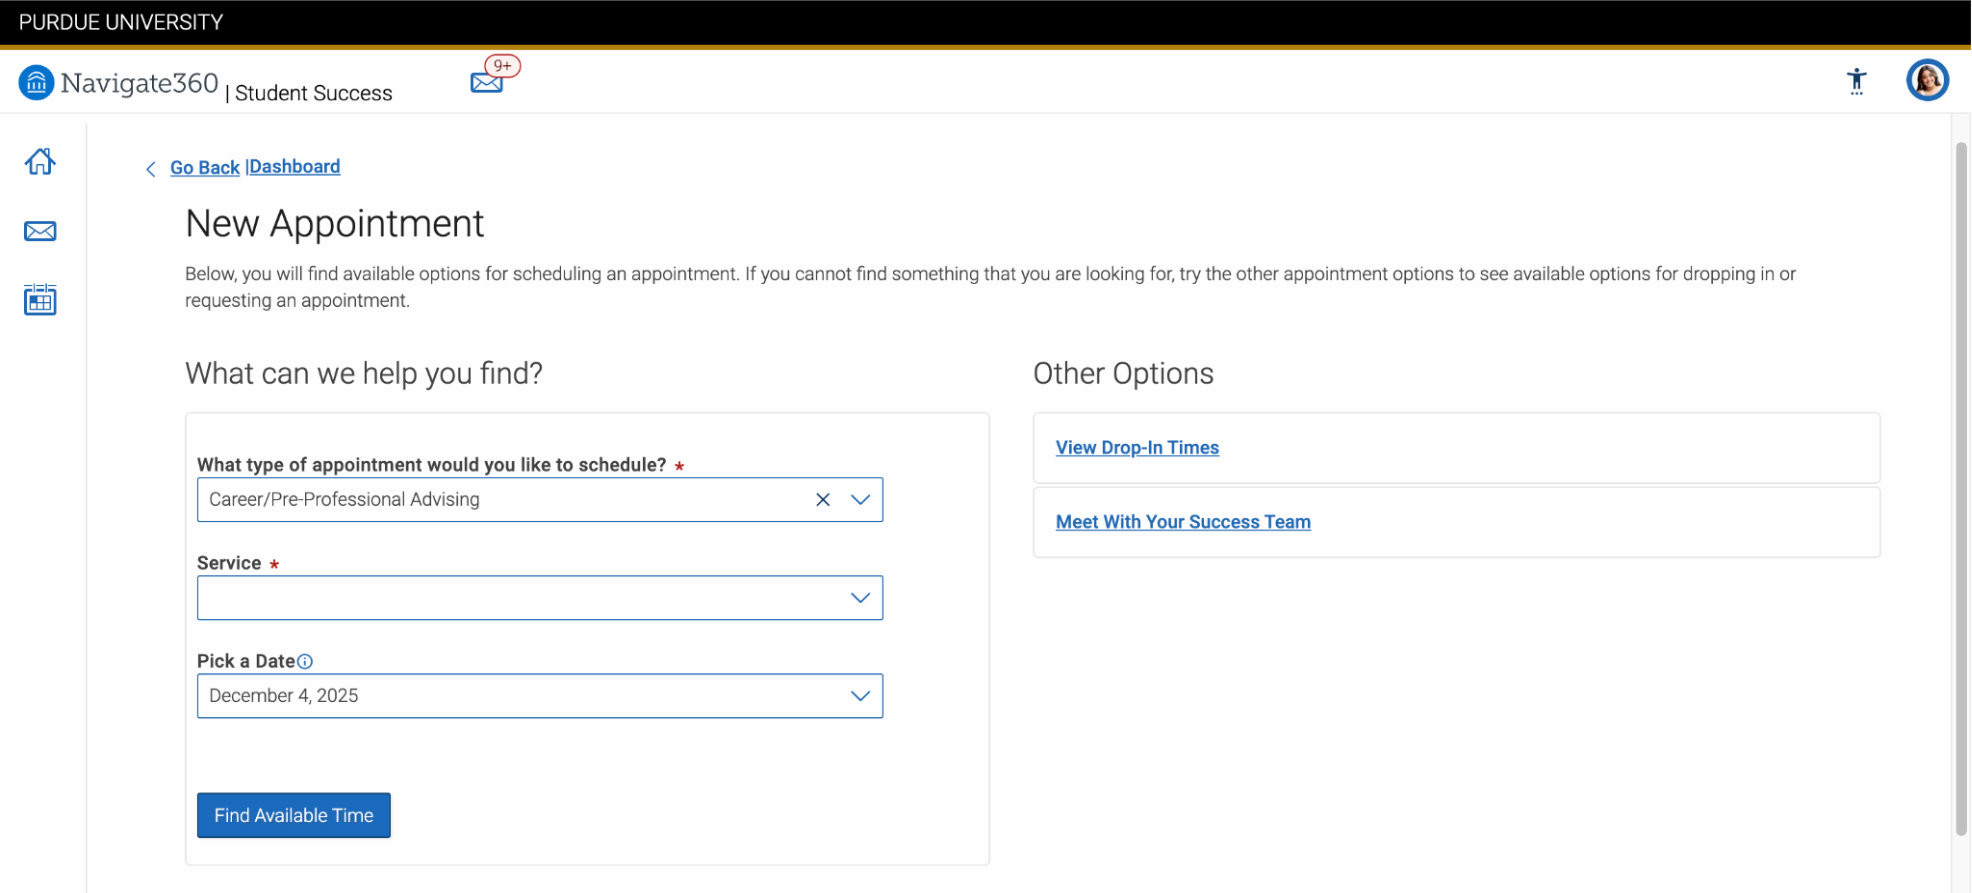Open the accessibility options icon
The height and width of the screenshot is (893, 1972).
[1857, 81]
